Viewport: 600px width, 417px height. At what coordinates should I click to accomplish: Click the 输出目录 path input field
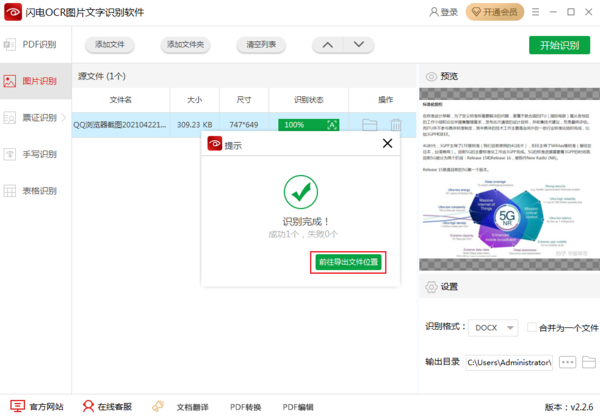510,362
